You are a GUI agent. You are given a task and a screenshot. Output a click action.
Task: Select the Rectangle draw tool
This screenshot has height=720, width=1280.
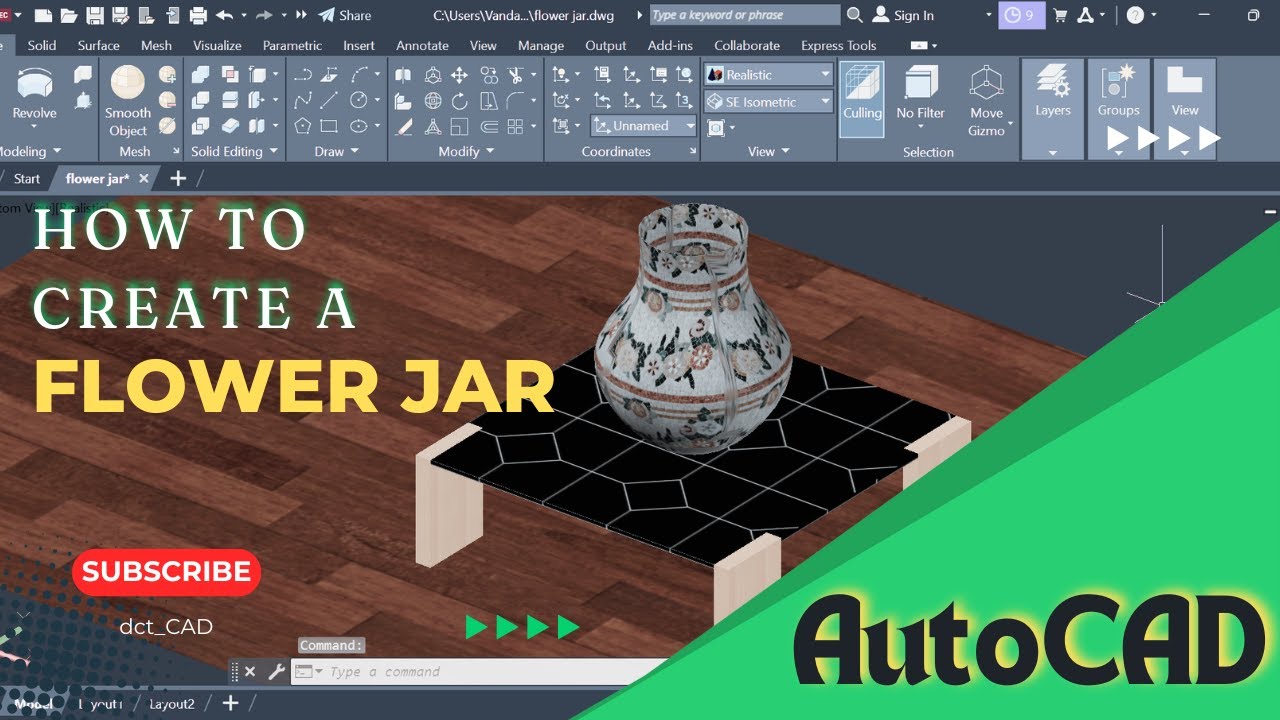pos(329,126)
